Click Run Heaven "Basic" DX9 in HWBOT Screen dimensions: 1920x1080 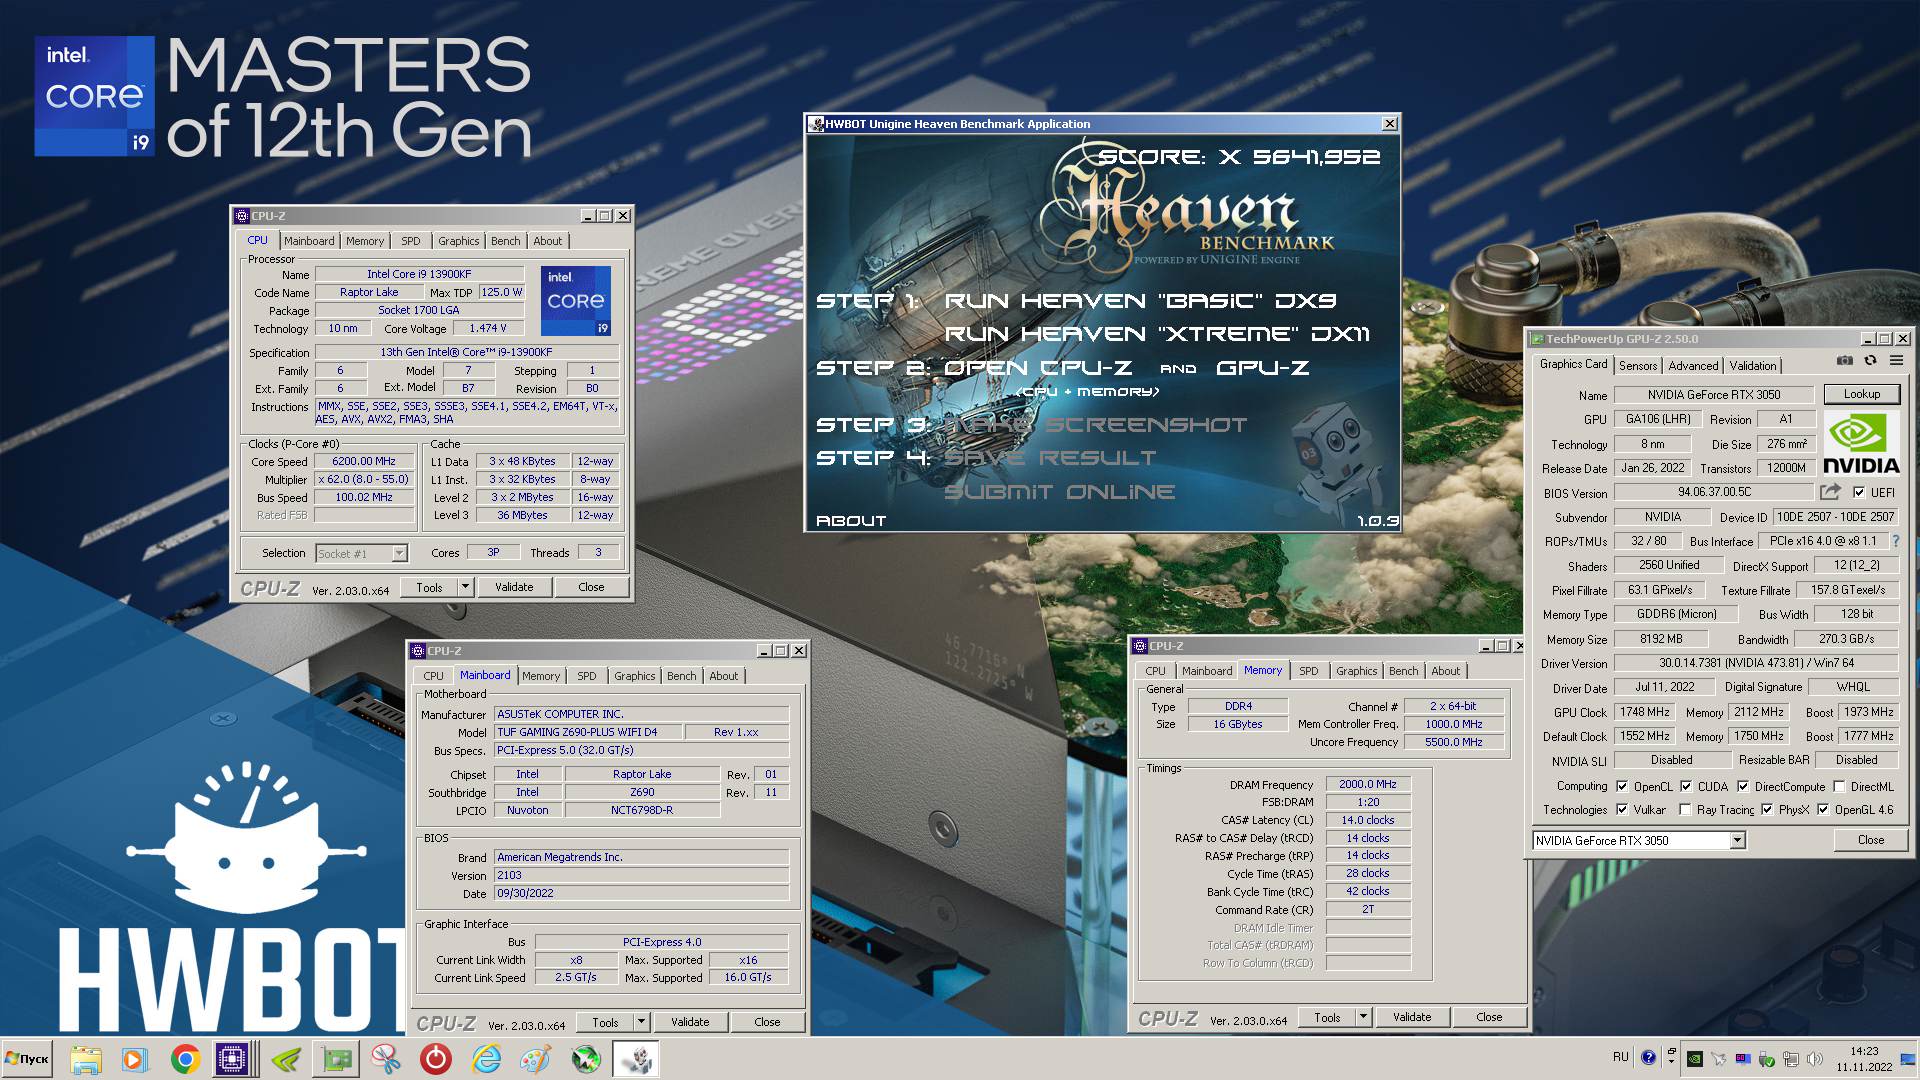click(x=1140, y=300)
